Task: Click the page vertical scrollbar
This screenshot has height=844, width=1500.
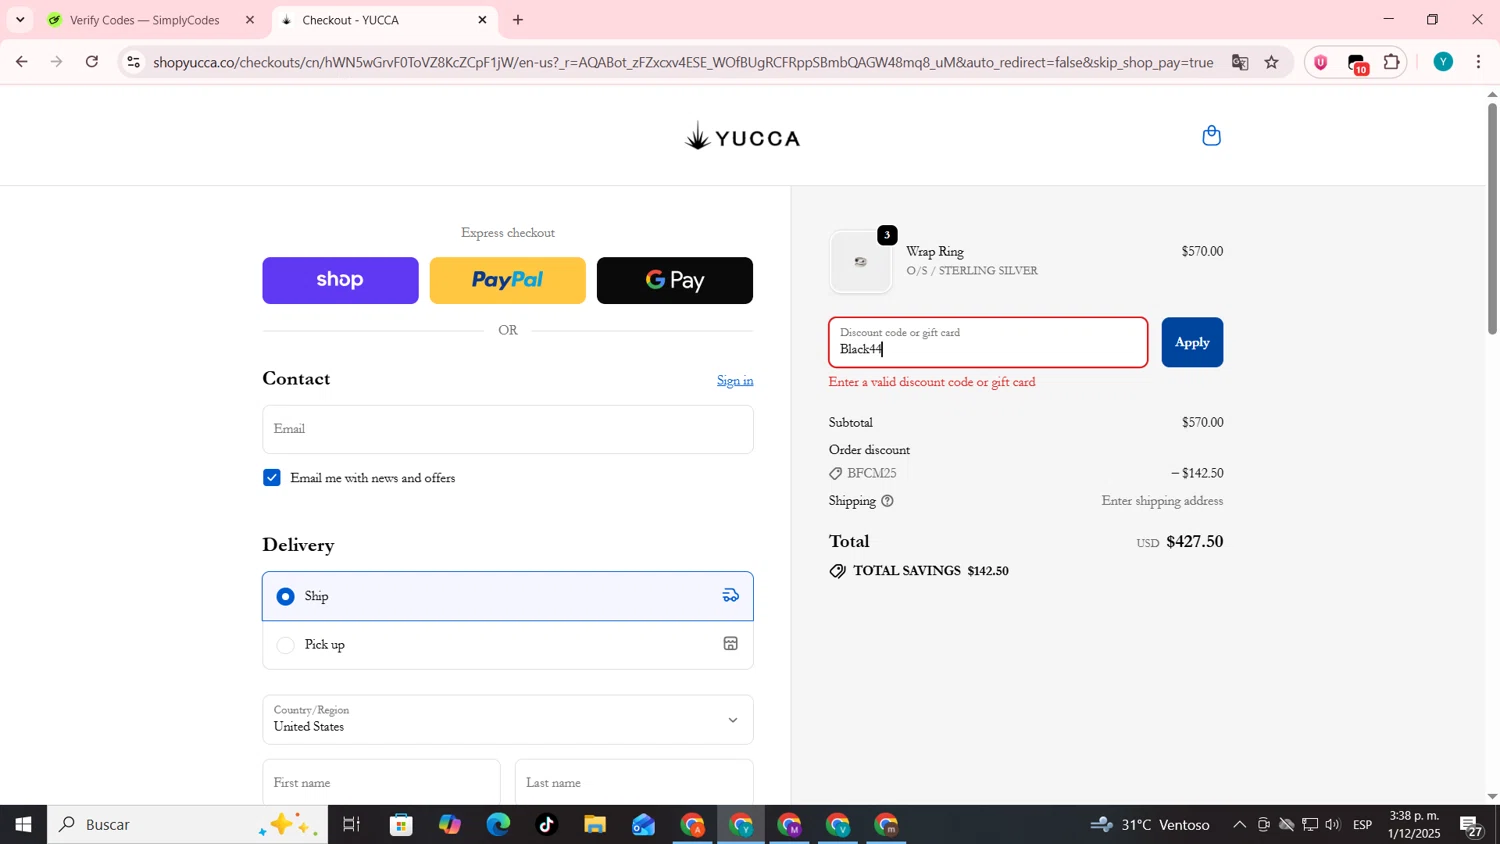Action: click(x=1492, y=220)
